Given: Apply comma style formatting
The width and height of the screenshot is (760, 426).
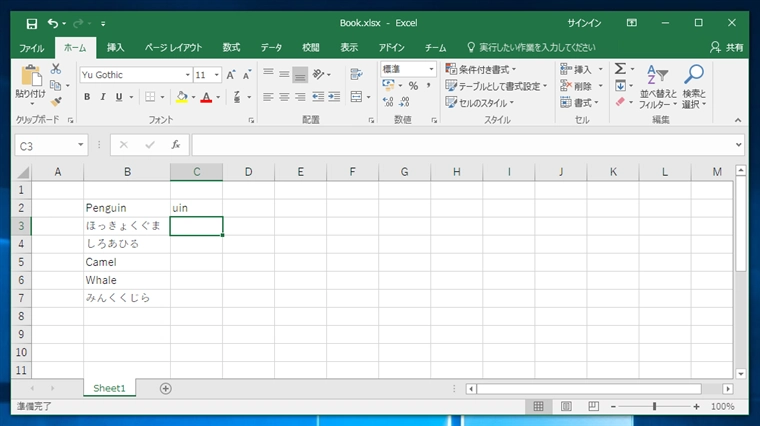Looking at the screenshot, I should click(x=428, y=86).
